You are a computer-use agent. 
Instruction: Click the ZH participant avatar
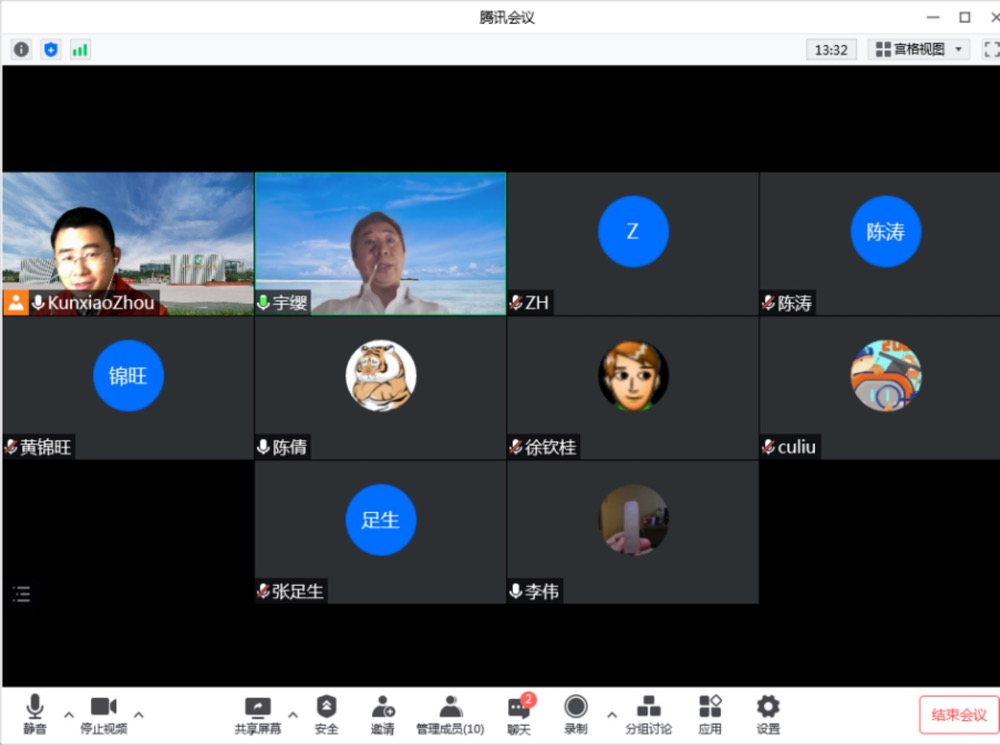point(633,231)
